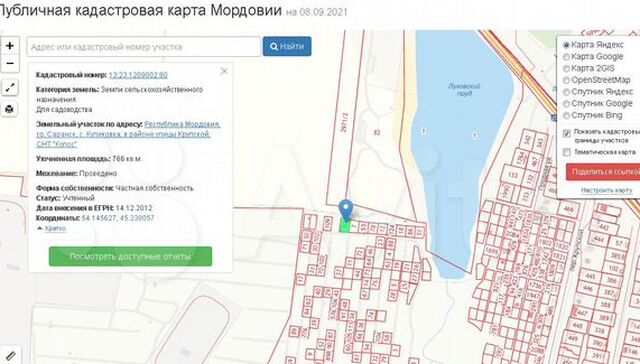Select Карта Яндекс map layer
This screenshot has height=364, width=640.
point(566,45)
